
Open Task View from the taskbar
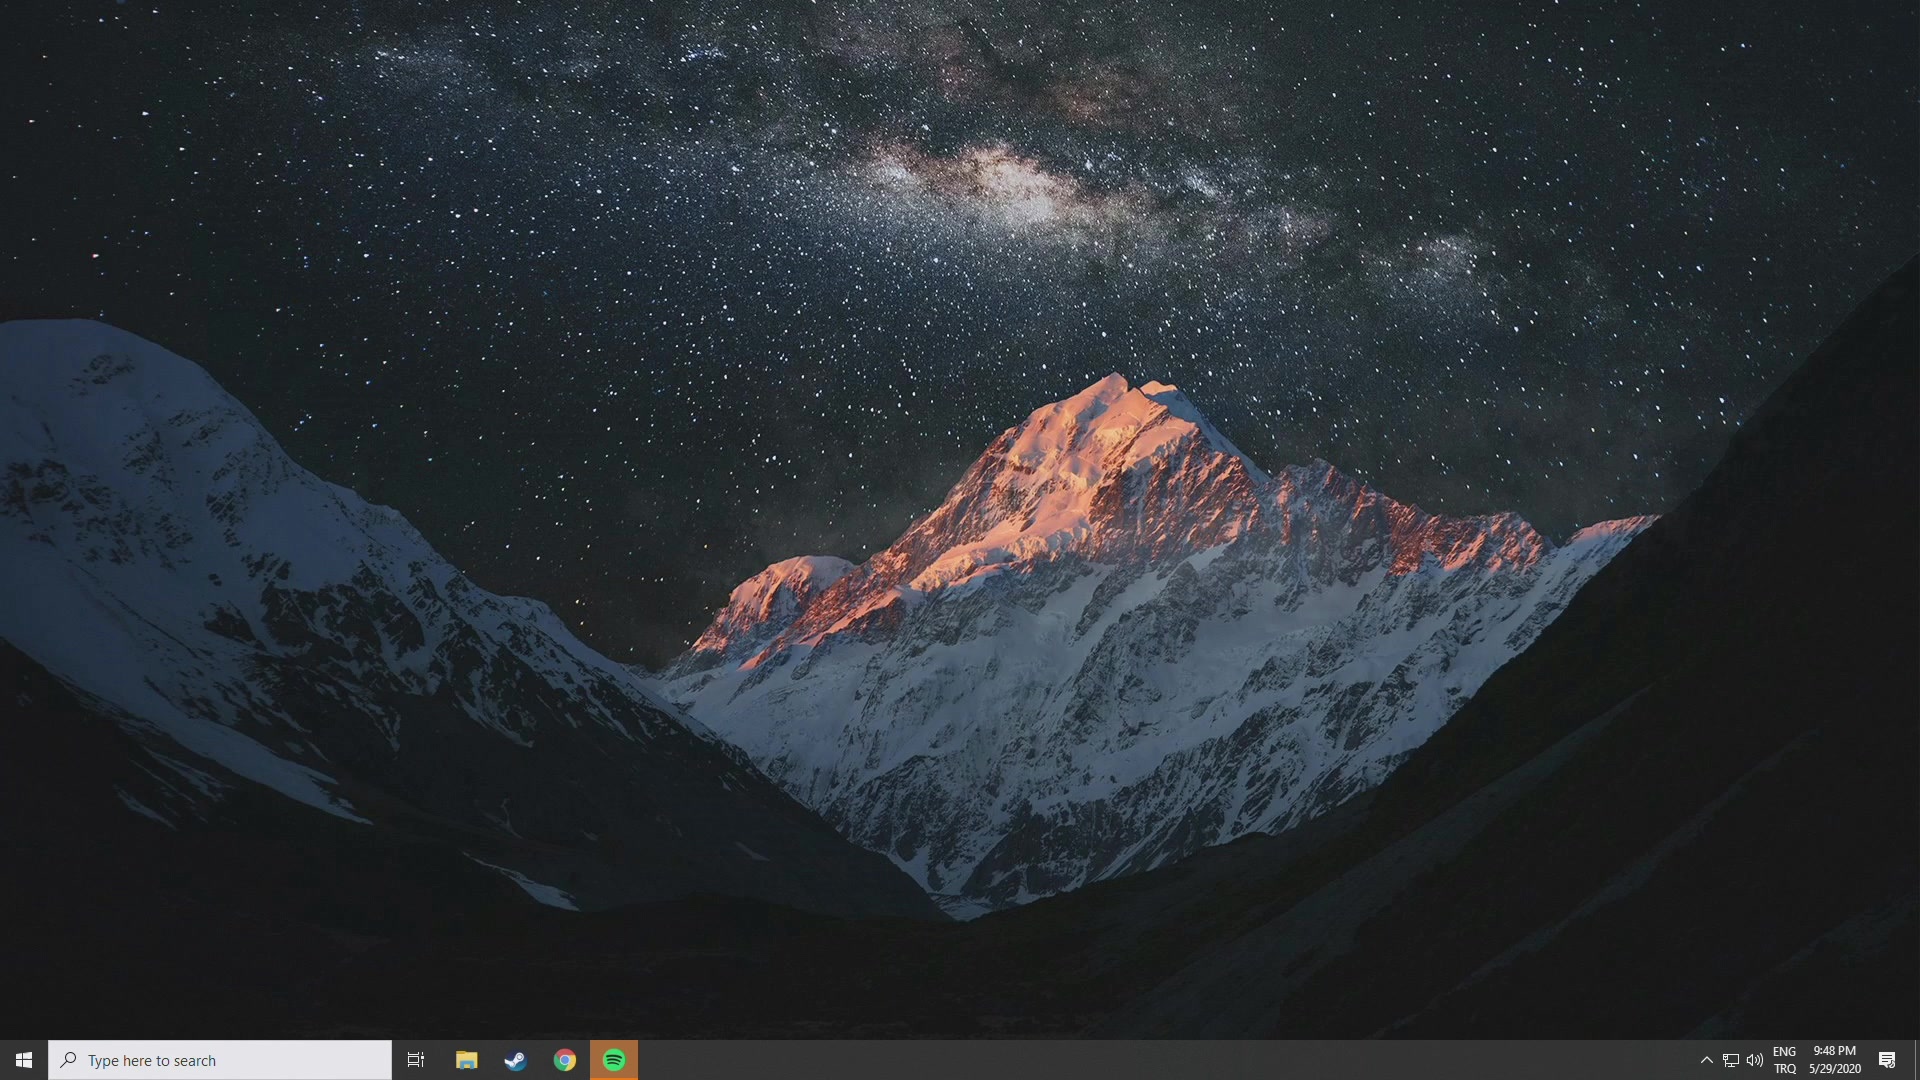(x=416, y=1060)
